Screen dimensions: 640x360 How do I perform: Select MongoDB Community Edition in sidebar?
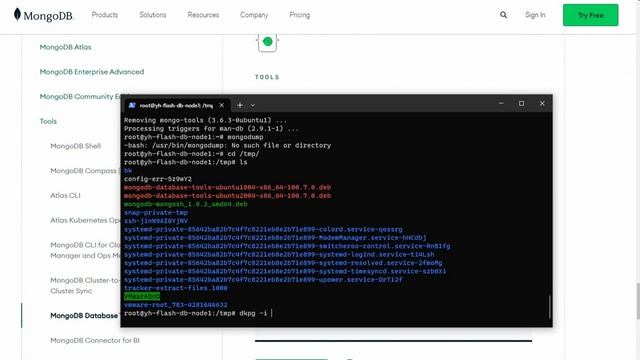[x=80, y=97]
